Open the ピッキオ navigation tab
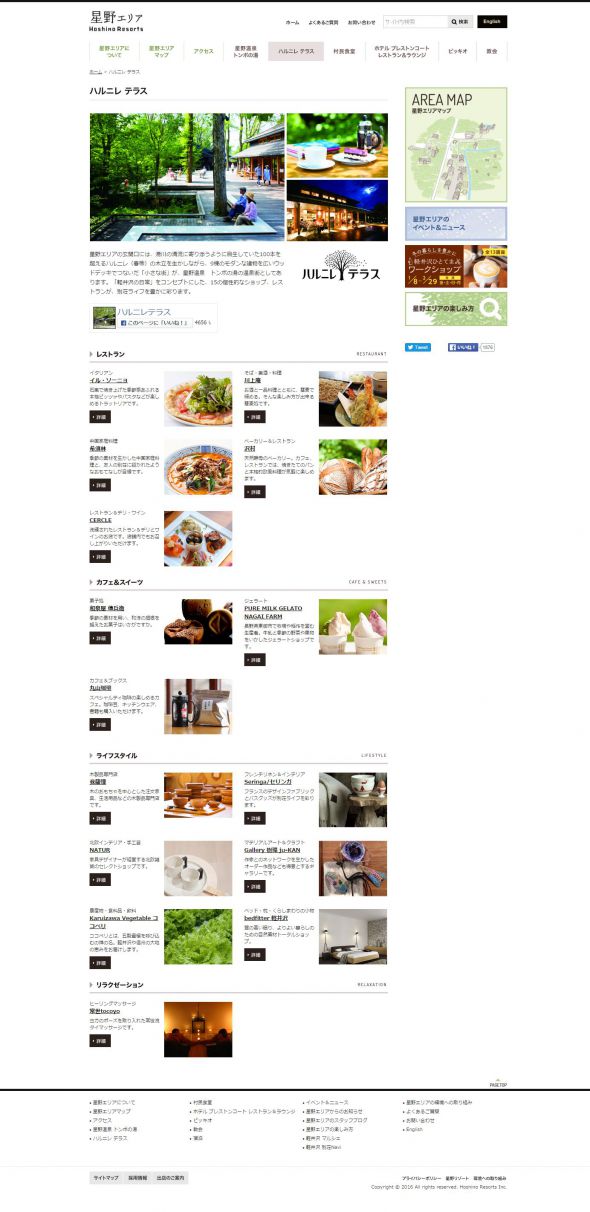 pos(458,51)
